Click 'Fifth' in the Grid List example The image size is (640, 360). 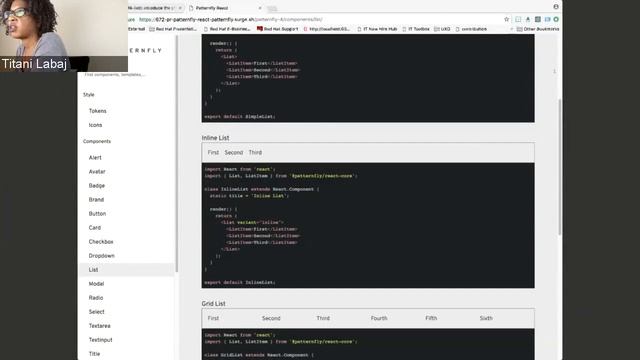click(431, 318)
